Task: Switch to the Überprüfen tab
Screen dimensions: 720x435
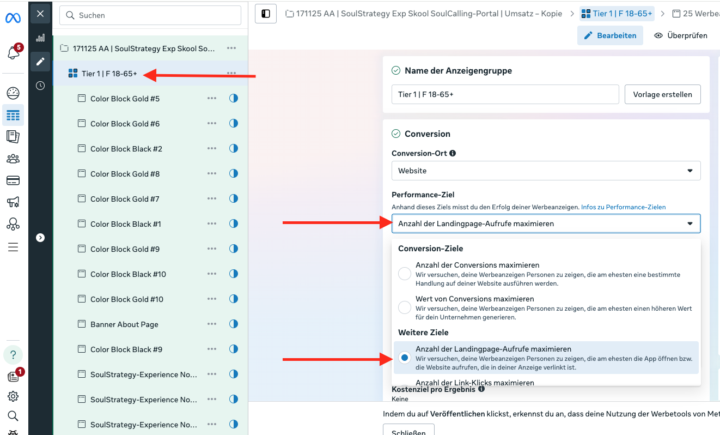Action: (x=679, y=35)
